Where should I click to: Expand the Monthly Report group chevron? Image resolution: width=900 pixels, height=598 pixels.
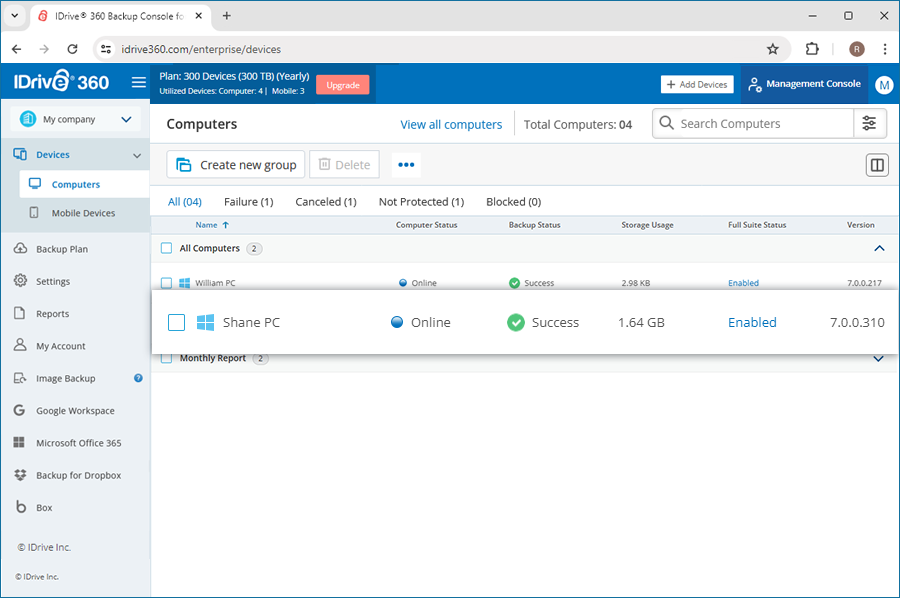(878, 359)
